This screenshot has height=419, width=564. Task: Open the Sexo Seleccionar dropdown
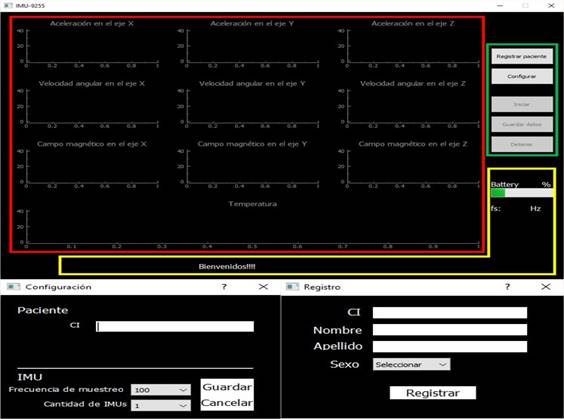(411, 364)
